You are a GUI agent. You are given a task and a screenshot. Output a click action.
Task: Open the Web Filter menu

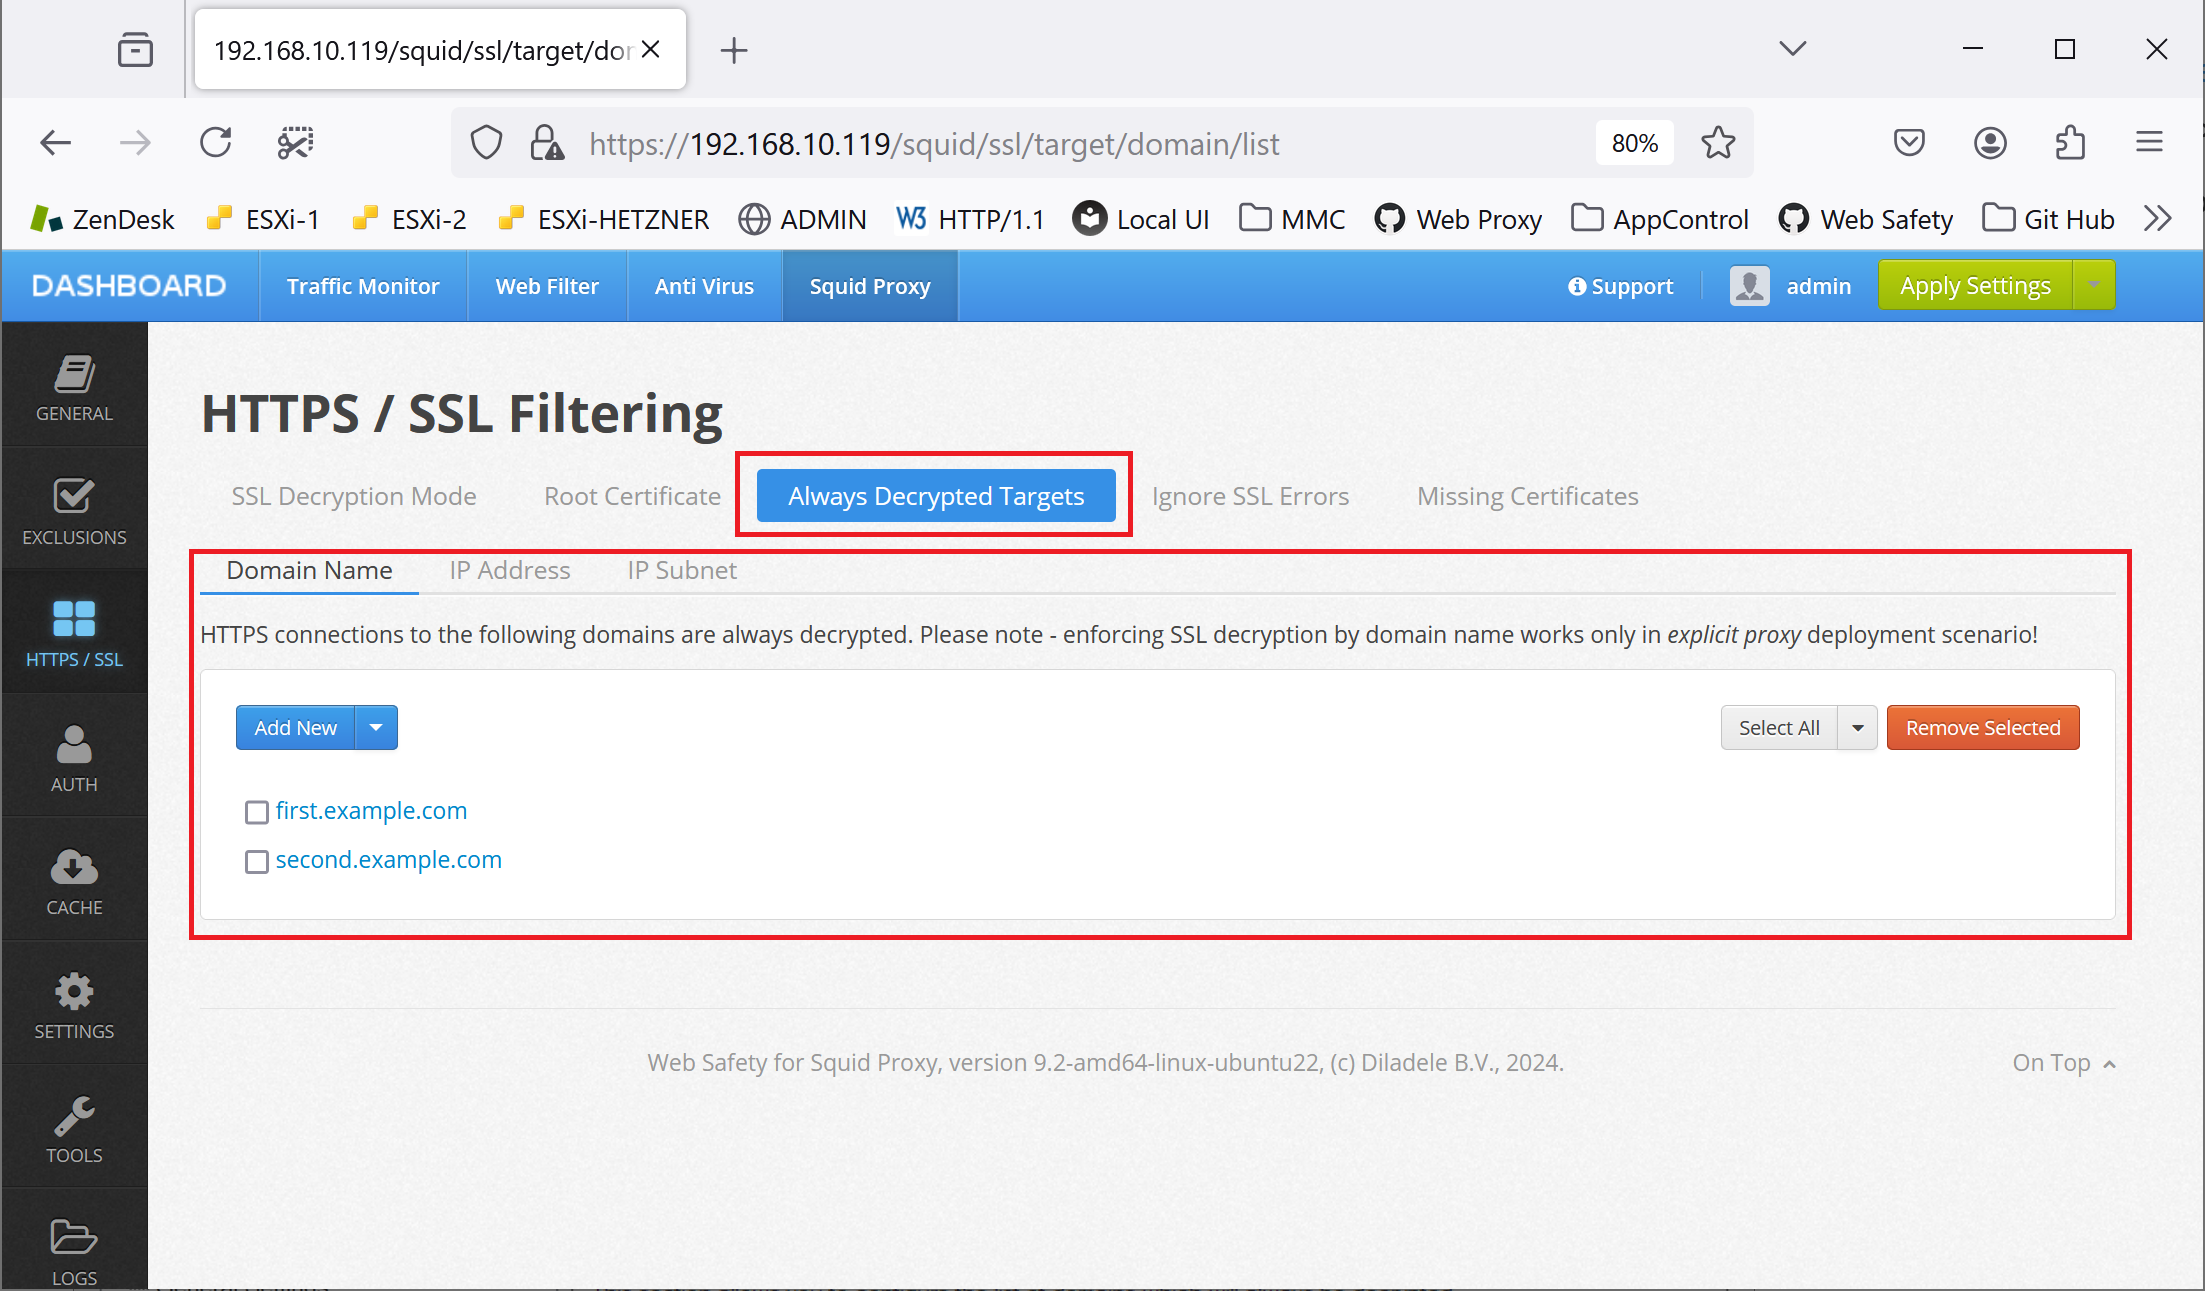(547, 286)
